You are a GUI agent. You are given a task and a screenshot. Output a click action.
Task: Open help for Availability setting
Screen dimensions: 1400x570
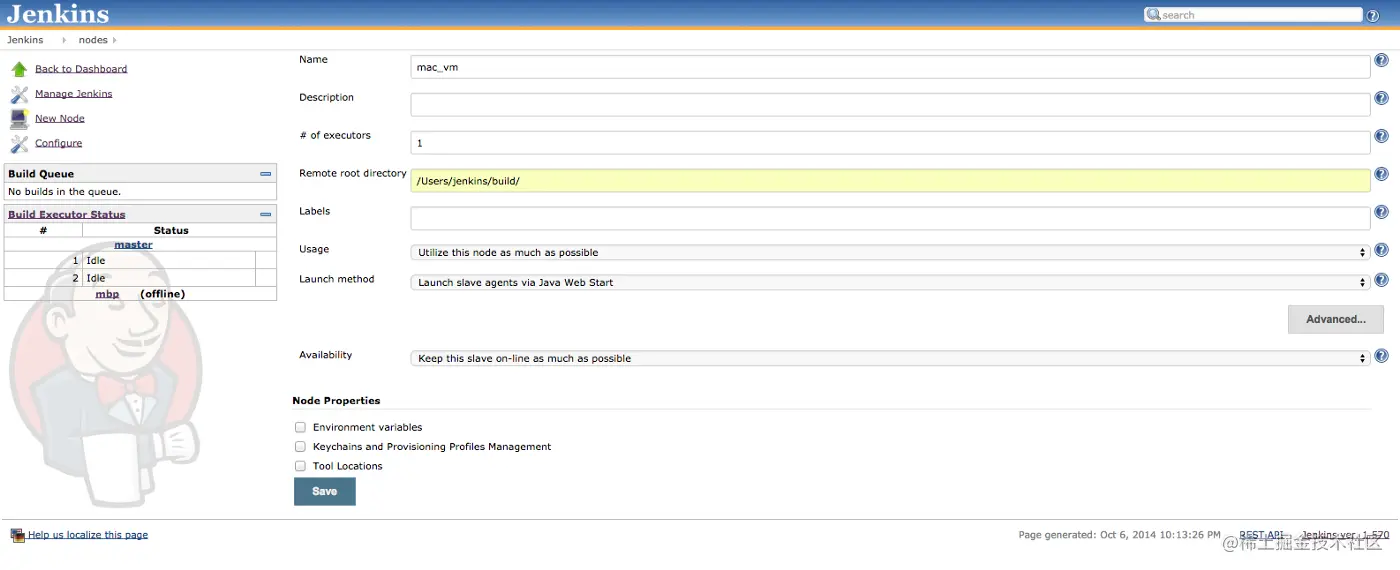click(x=1381, y=356)
